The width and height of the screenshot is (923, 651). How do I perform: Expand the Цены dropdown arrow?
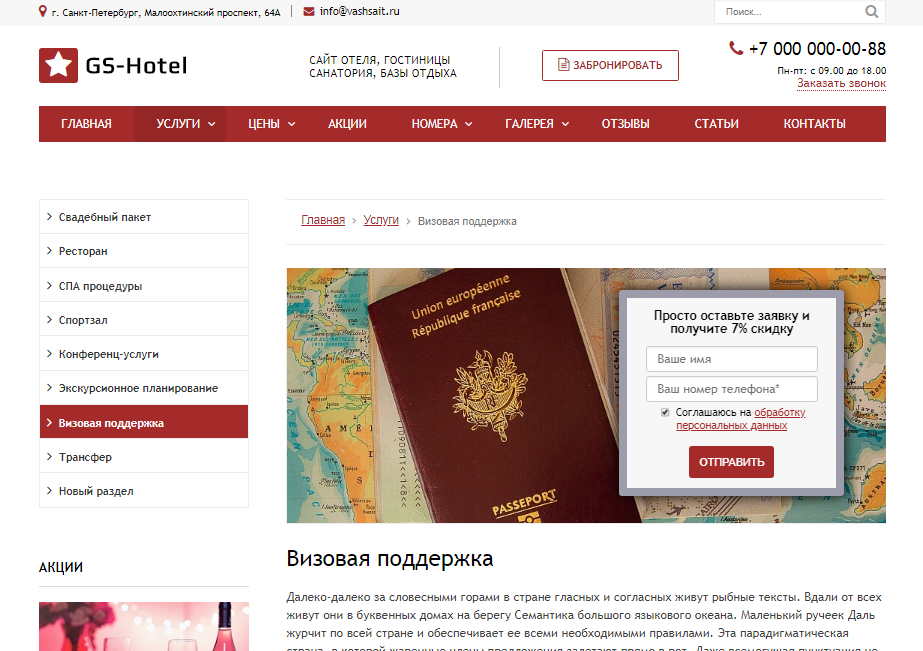pos(291,124)
